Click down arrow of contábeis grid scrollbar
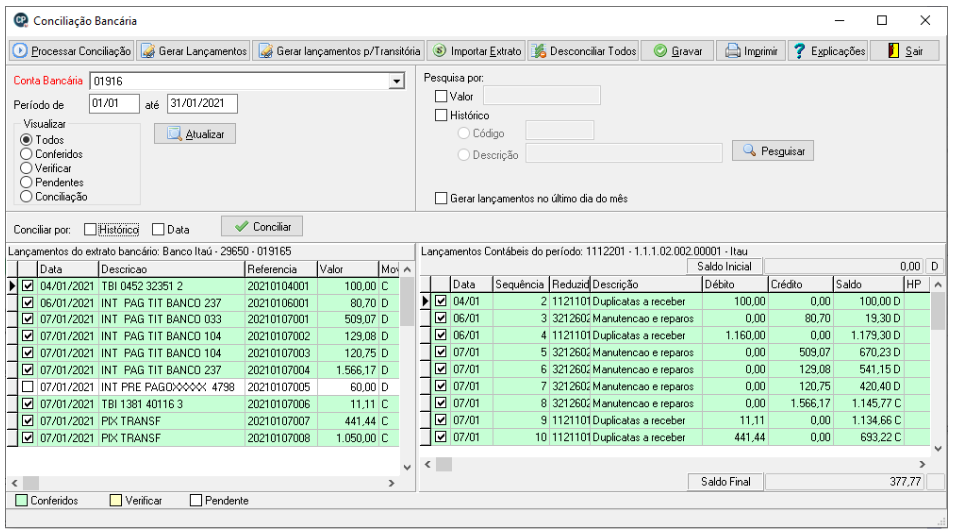The image size is (957, 531). point(938,449)
